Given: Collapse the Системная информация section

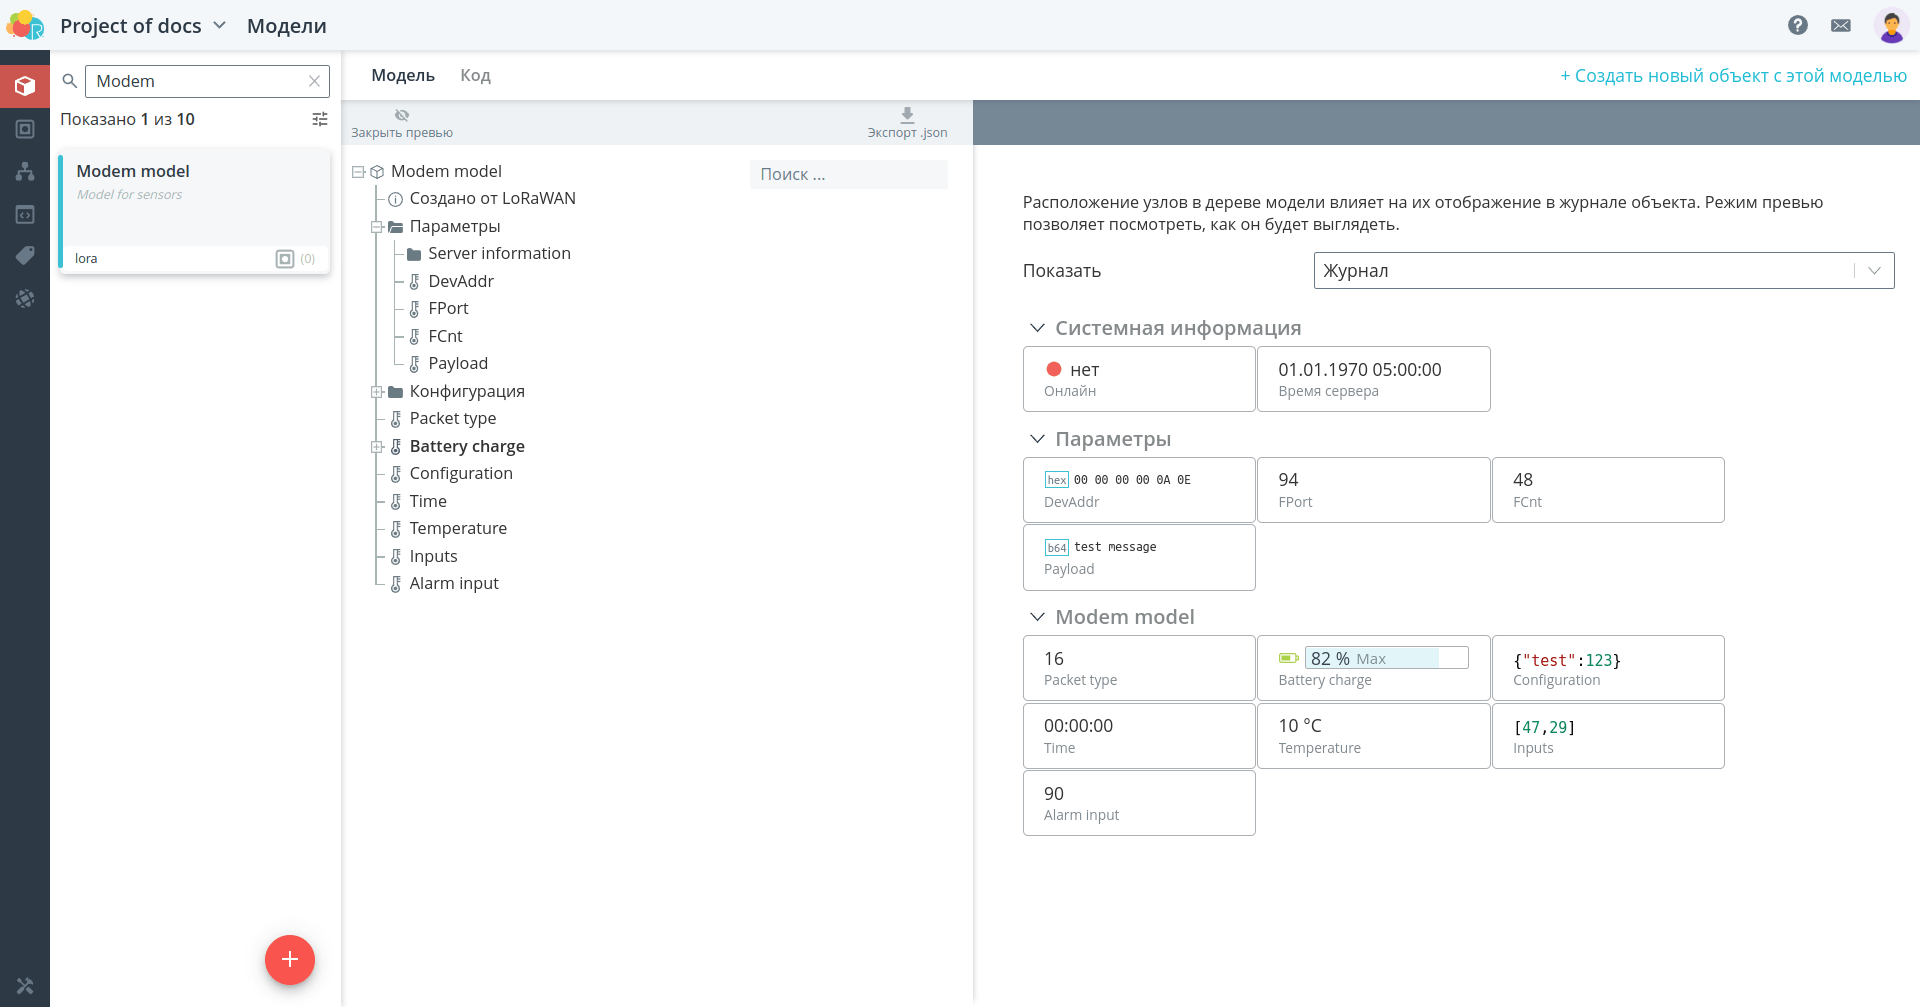Looking at the screenshot, I should (1037, 328).
